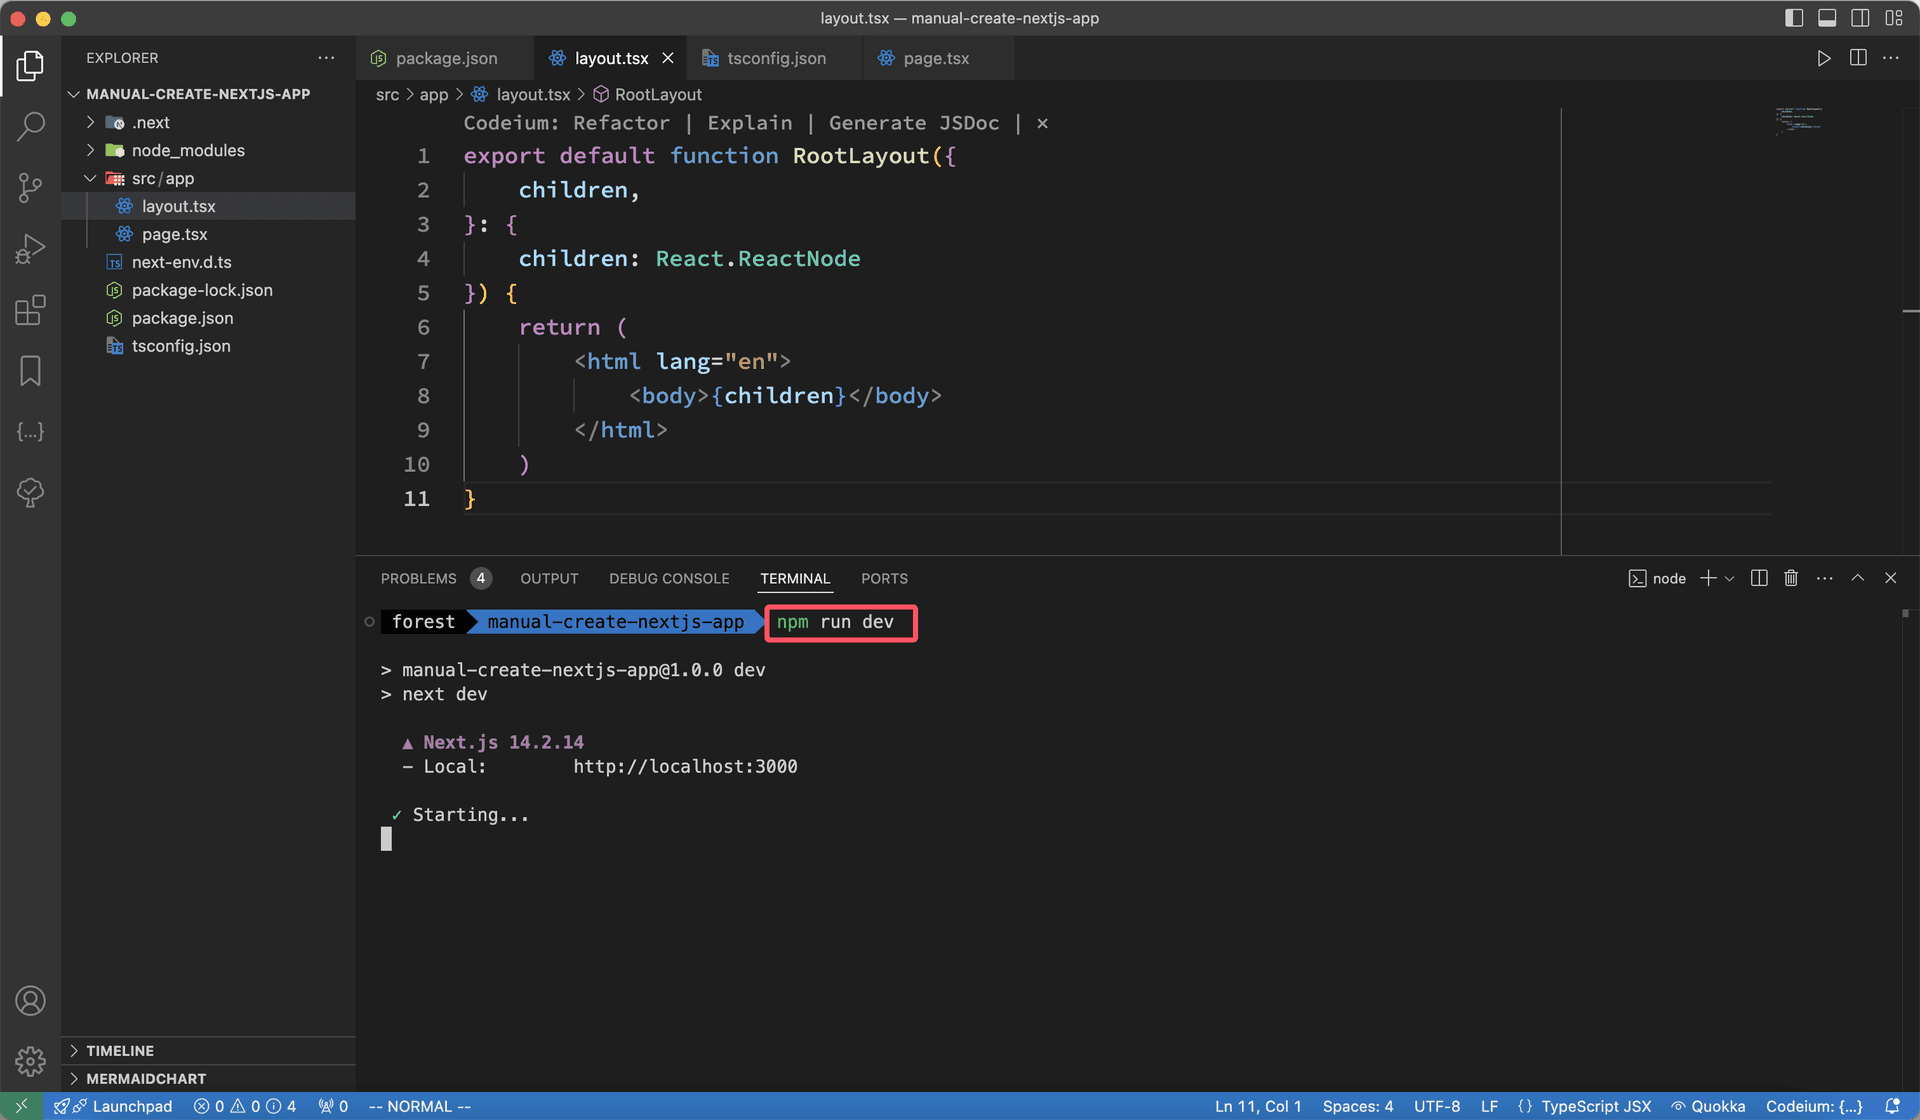Split the terminal pane
The height and width of the screenshot is (1120, 1920).
(x=1759, y=578)
